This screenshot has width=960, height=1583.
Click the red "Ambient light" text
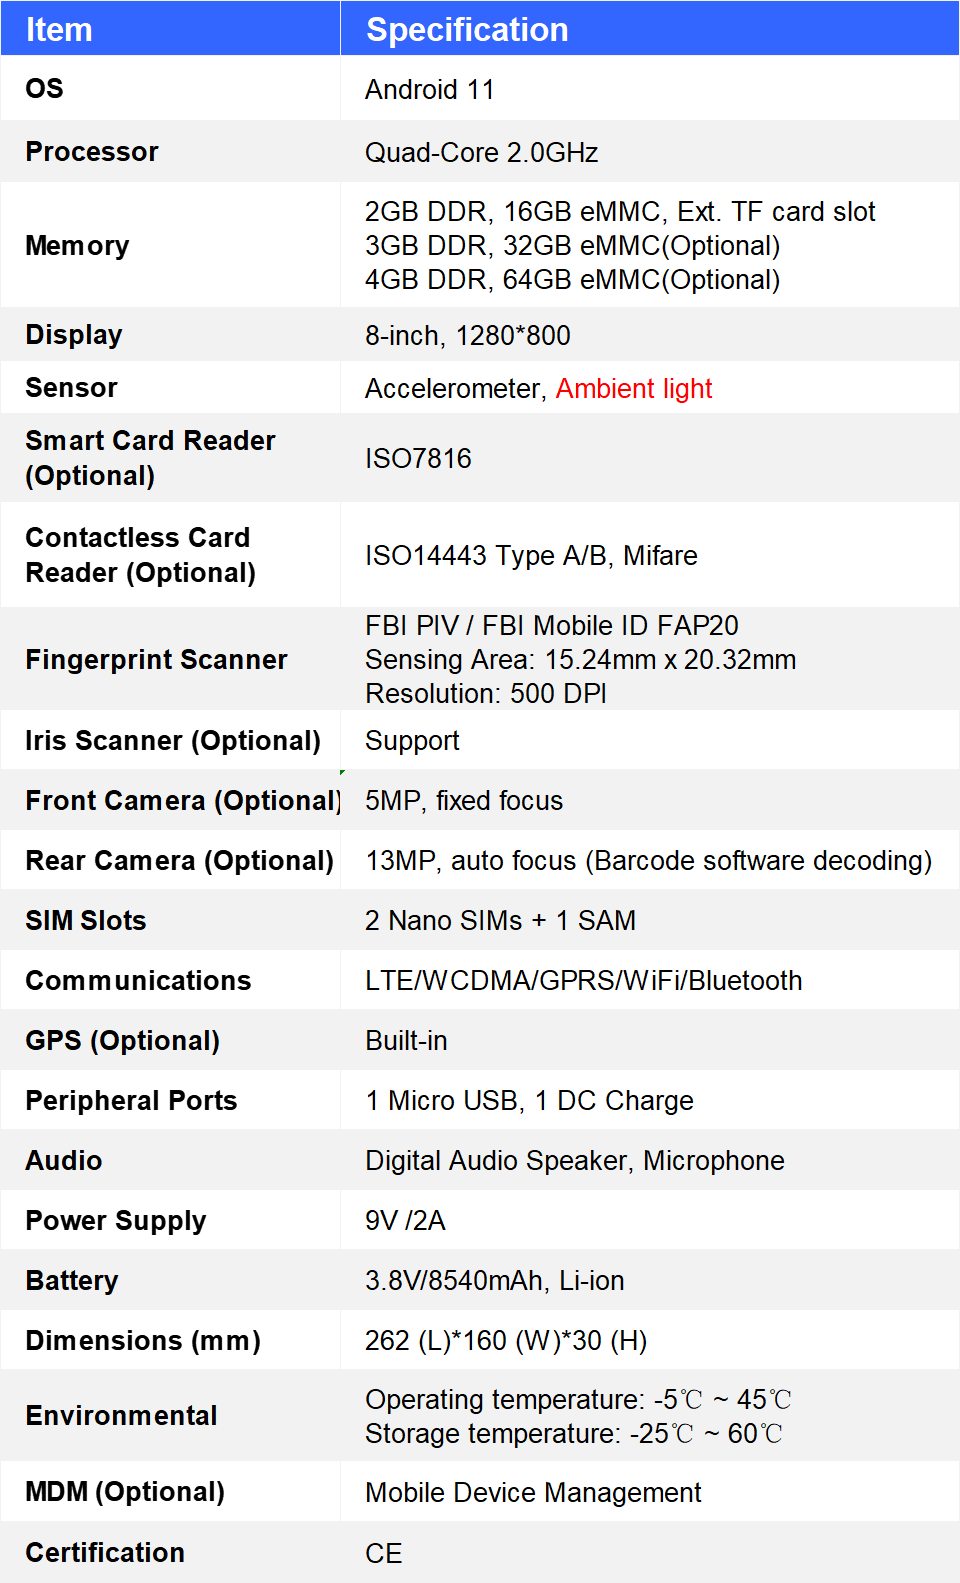pyautogui.click(x=634, y=389)
